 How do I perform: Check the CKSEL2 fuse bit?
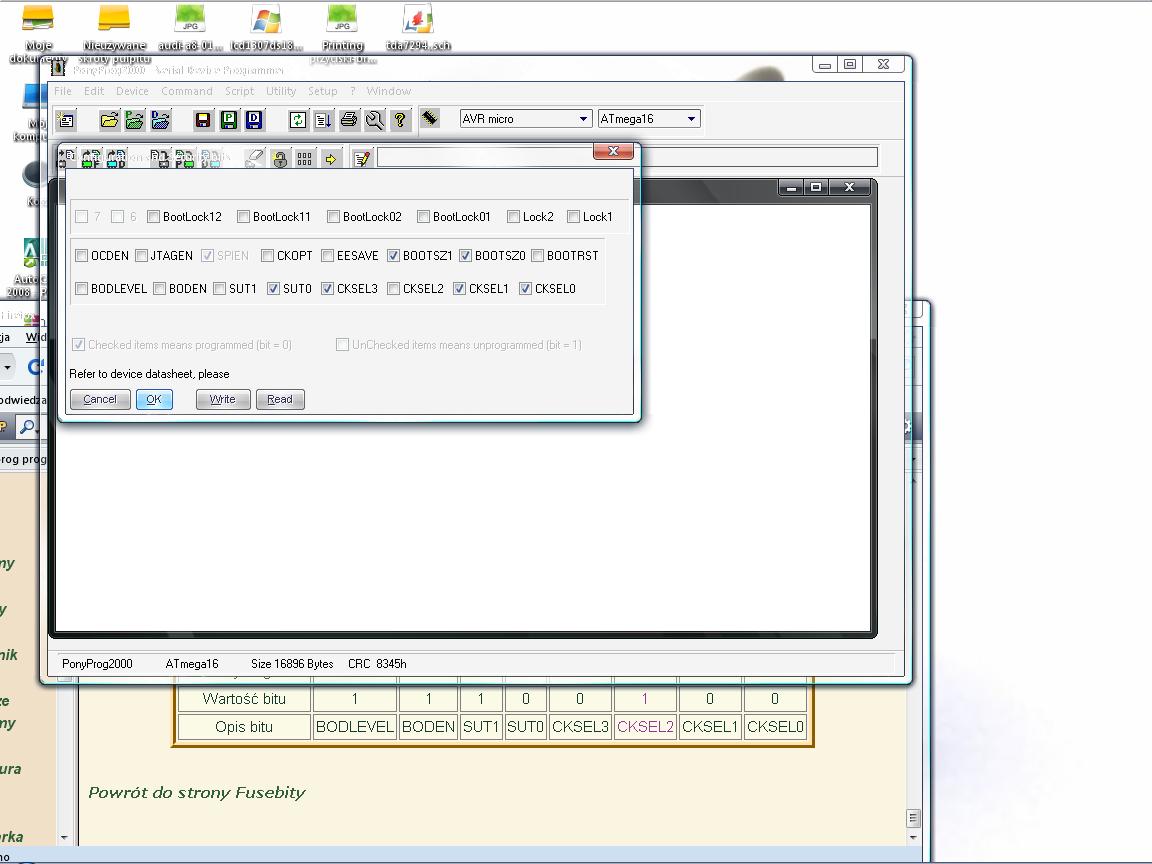click(x=394, y=289)
